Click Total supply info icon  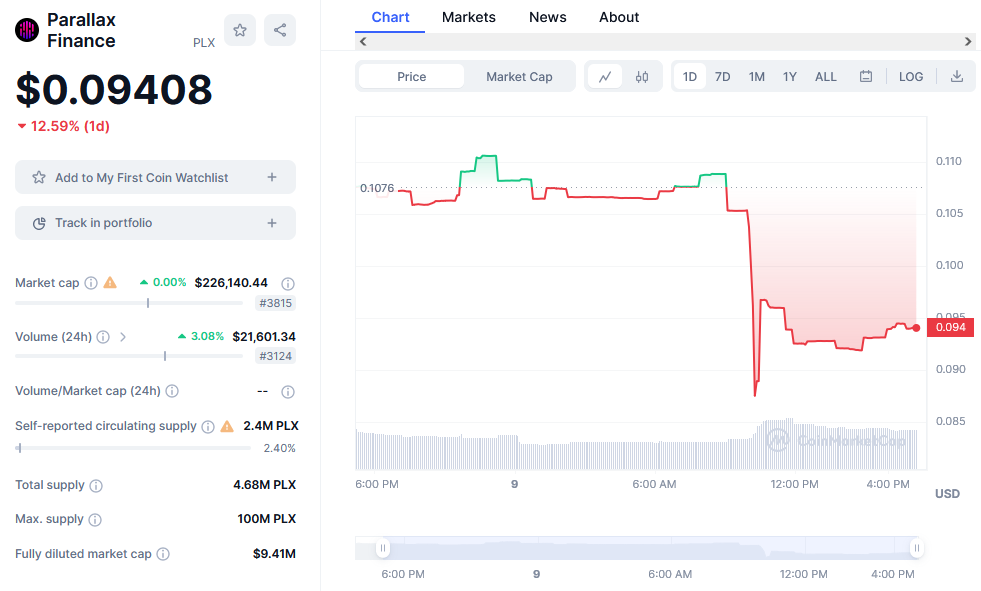96,486
